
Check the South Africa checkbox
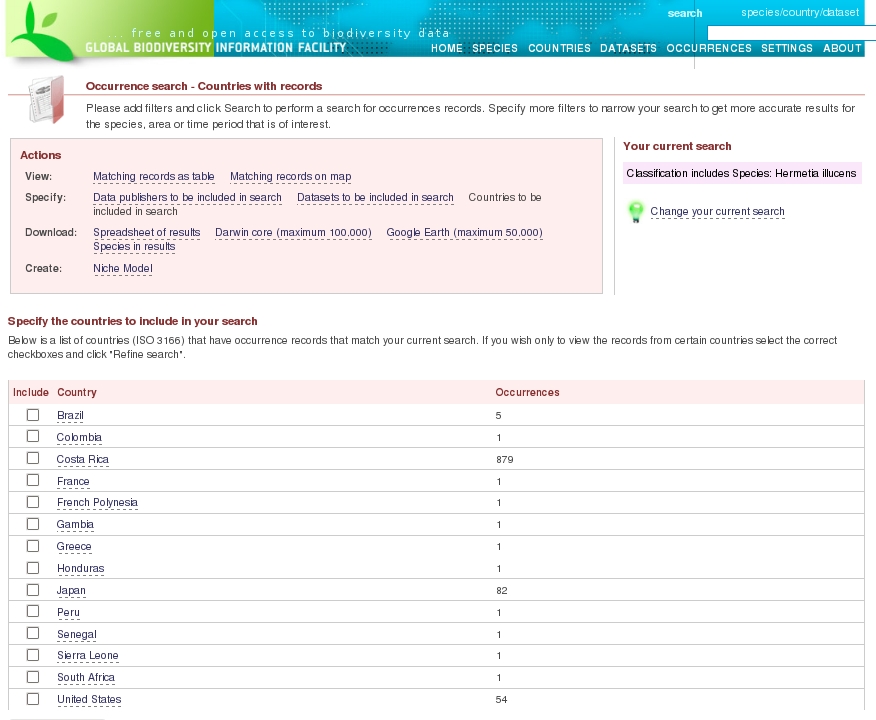tap(33, 677)
